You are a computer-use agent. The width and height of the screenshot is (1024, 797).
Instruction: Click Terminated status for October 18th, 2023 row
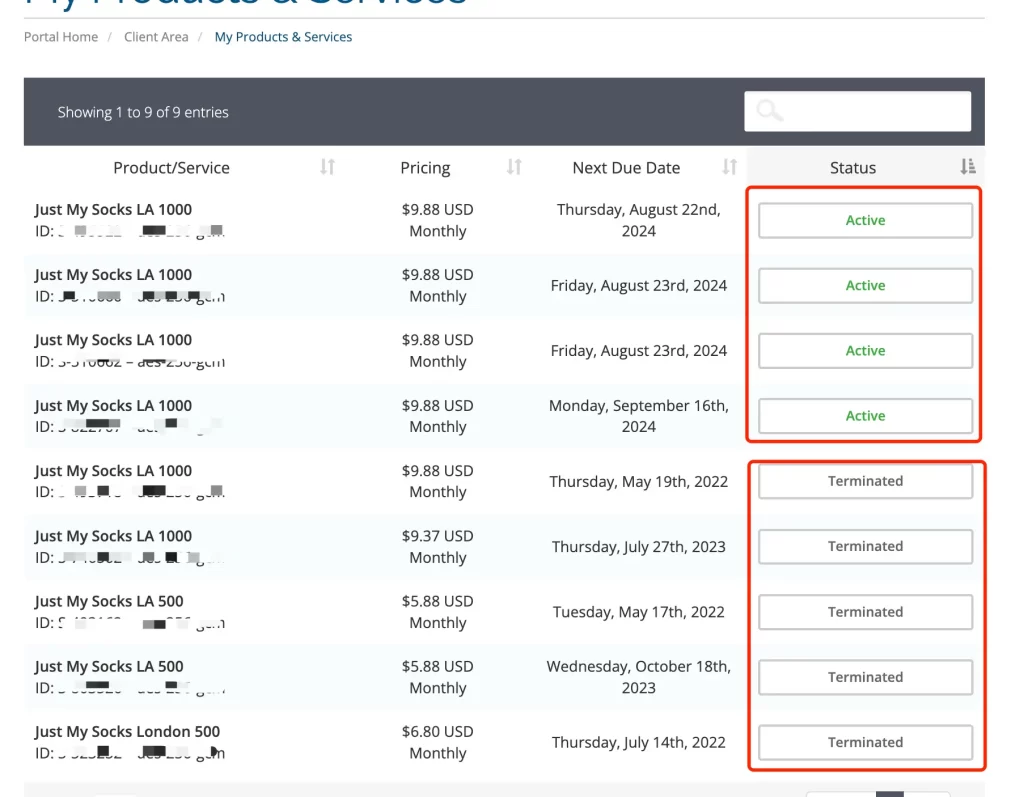pos(865,677)
